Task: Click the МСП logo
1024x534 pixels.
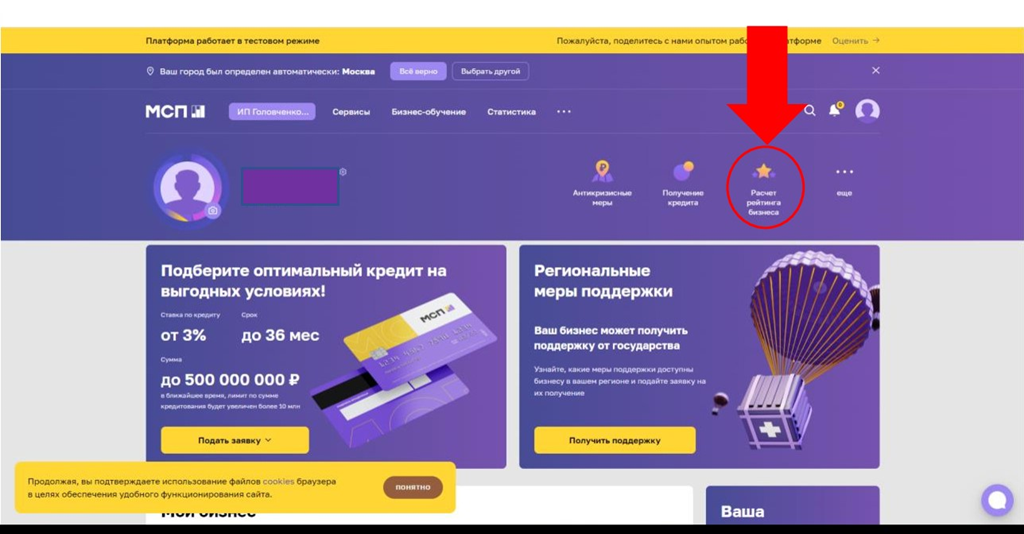Action: [175, 112]
